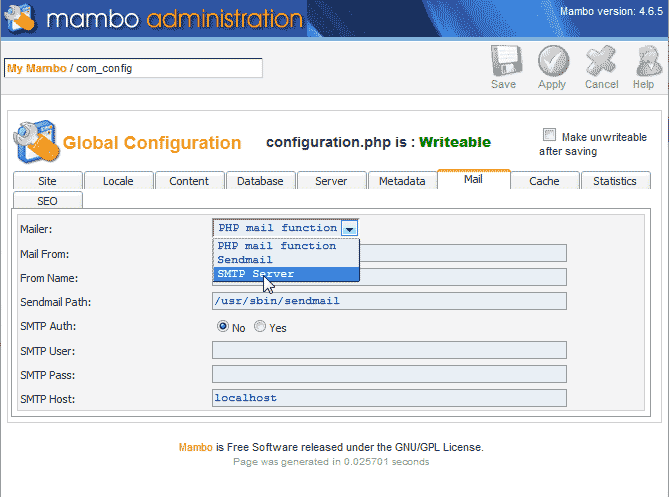Click the Sendmail Path input field
This screenshot has width=669, height=497.
tap(389, 301)
